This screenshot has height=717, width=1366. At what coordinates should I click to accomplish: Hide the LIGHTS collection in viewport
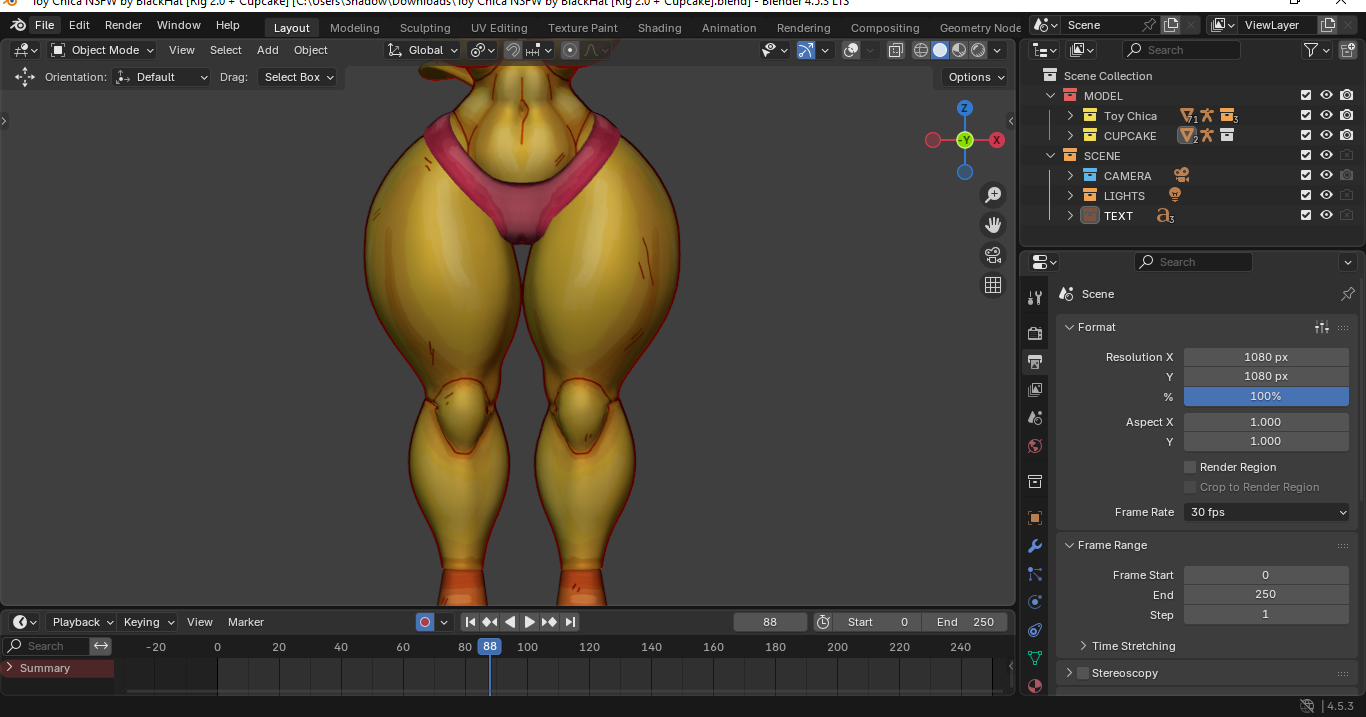click(x=1326, y=196)
